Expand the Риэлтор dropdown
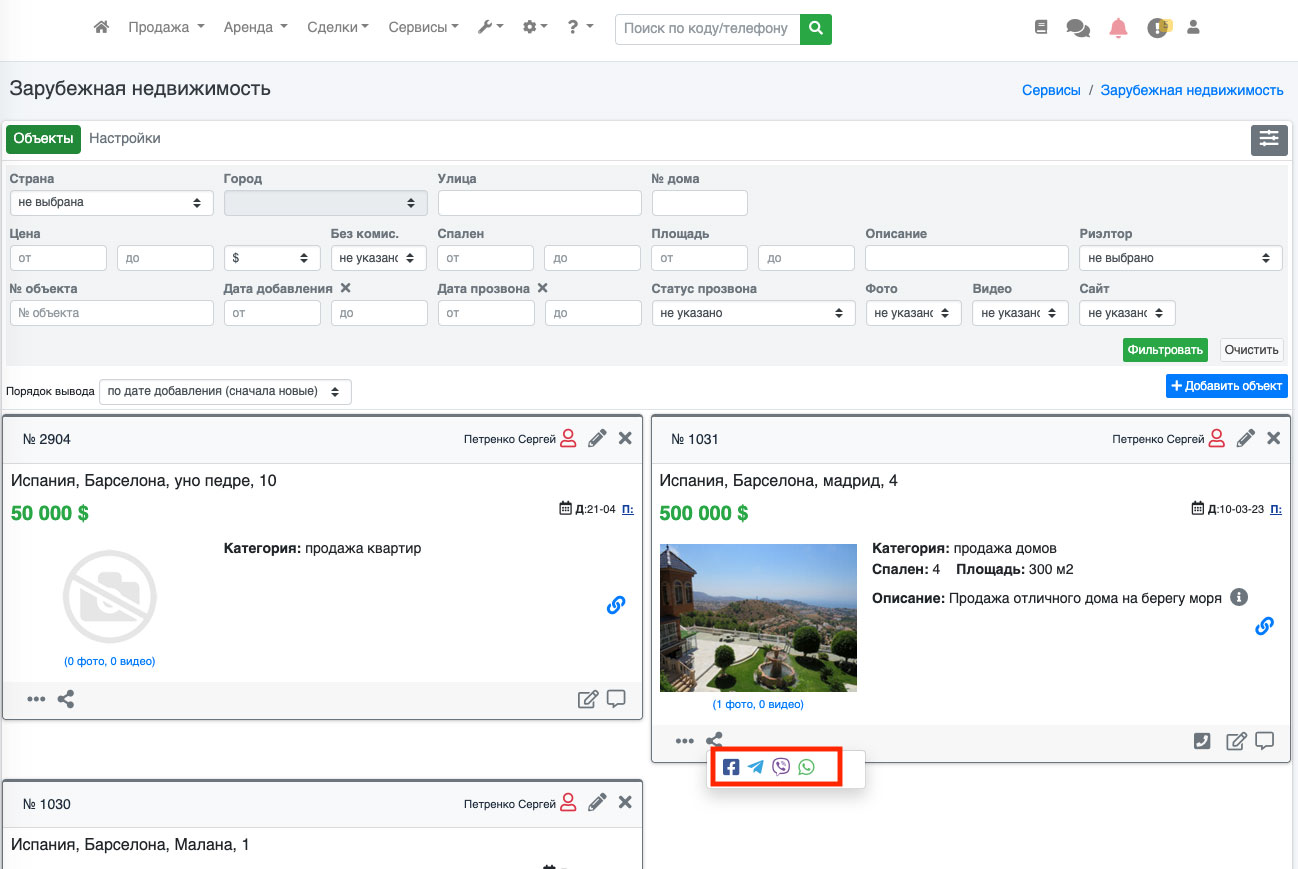 [x=1180, y=258]
